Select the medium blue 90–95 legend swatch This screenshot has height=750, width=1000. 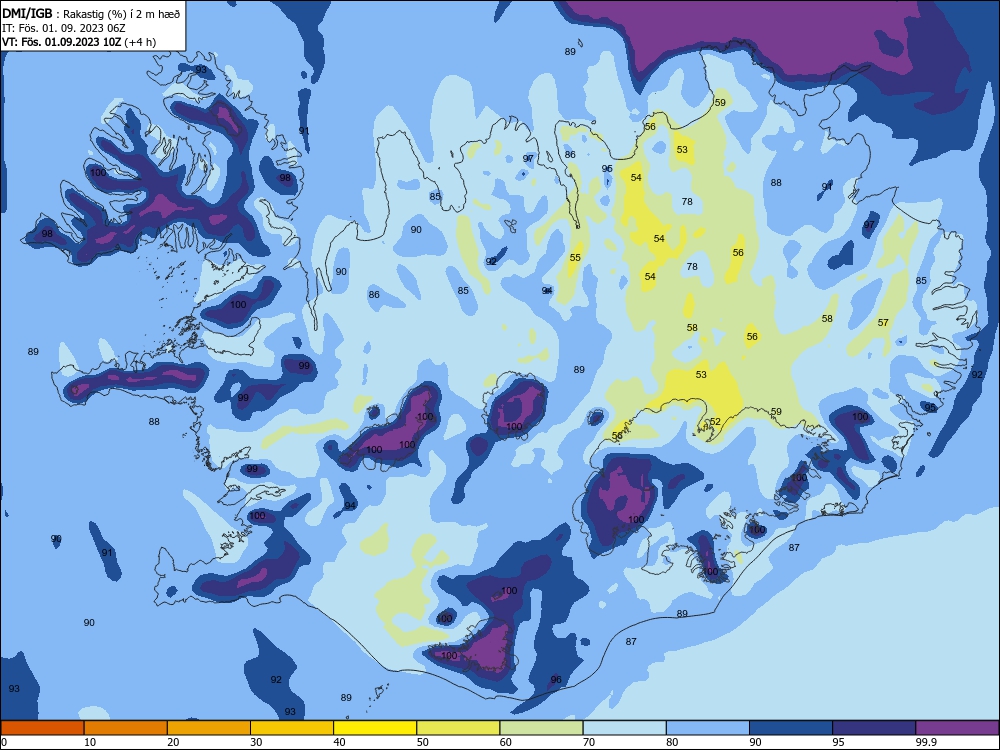pyautogui.click(x=791, y=728)
